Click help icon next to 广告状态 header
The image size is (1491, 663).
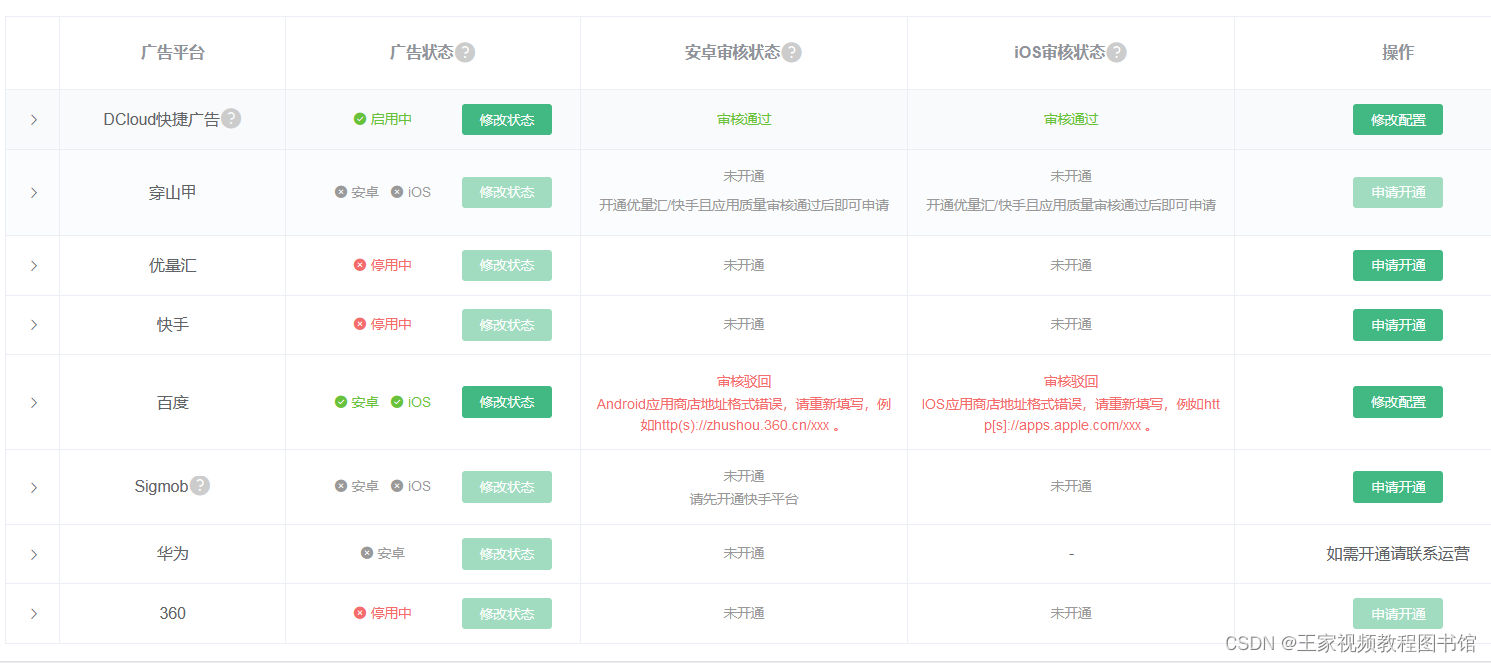point(465,53)
